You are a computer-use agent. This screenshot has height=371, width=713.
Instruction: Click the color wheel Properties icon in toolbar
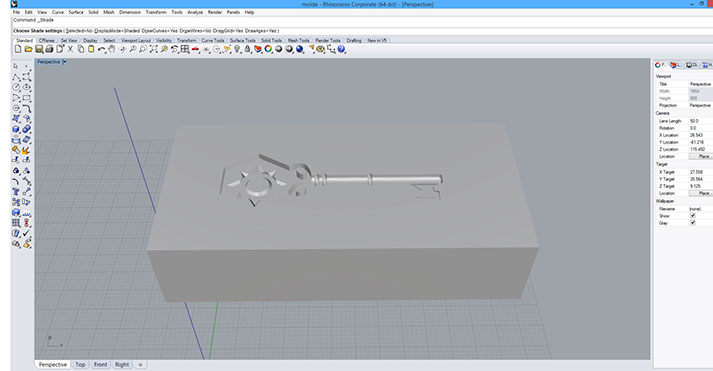pyautogui.click(x=268, y=49)
